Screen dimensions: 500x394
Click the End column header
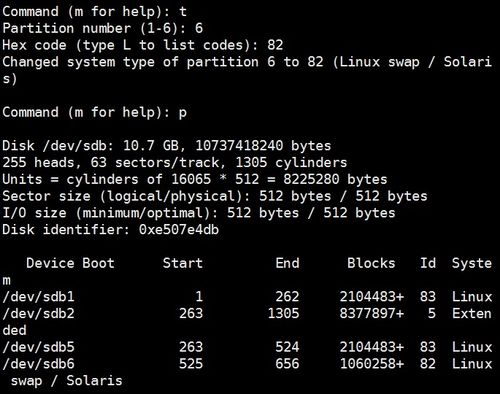[287, 263]
